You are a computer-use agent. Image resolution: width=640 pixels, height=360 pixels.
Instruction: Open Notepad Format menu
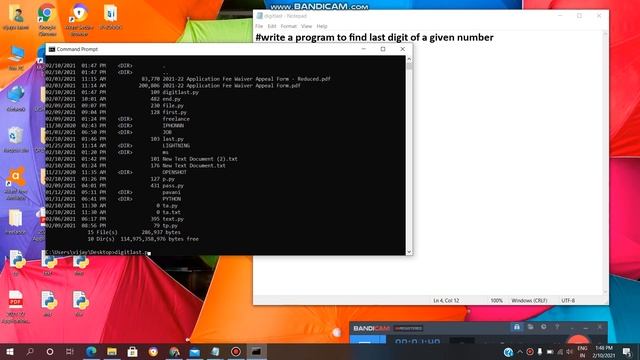click(289, 26)
